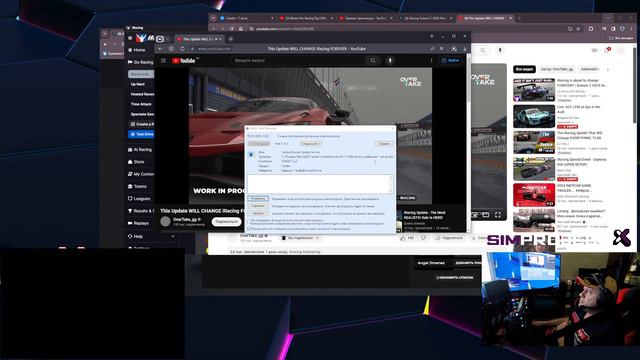Click the details button next to version text
This screenshot has width=640, height=360.
(x=310, y=144)
